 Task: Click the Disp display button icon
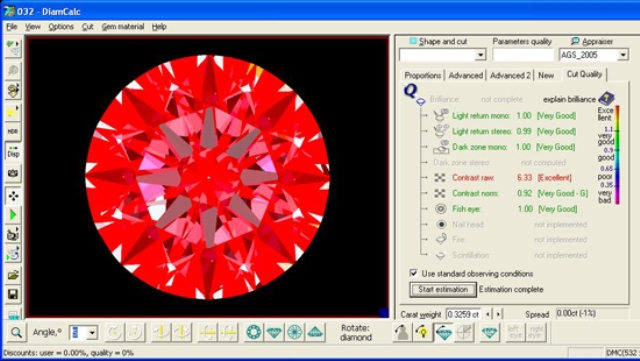[13, 152]
